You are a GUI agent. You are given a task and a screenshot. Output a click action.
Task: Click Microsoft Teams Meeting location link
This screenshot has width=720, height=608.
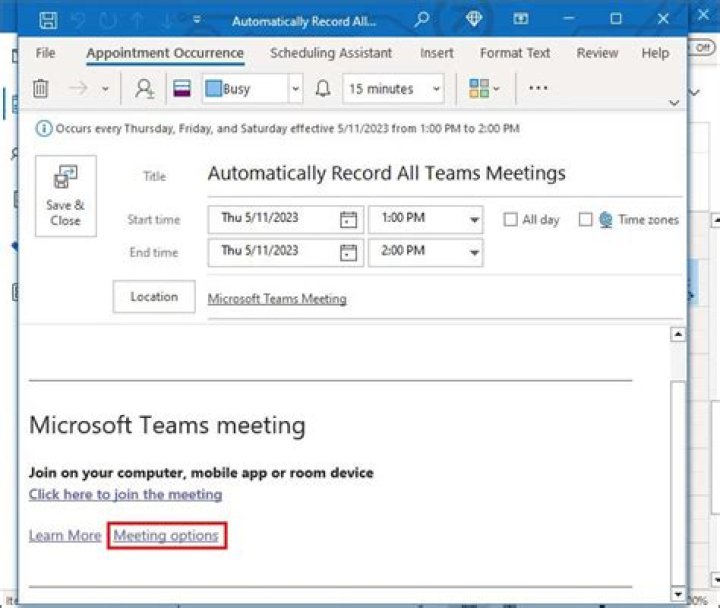click(277, 299)
